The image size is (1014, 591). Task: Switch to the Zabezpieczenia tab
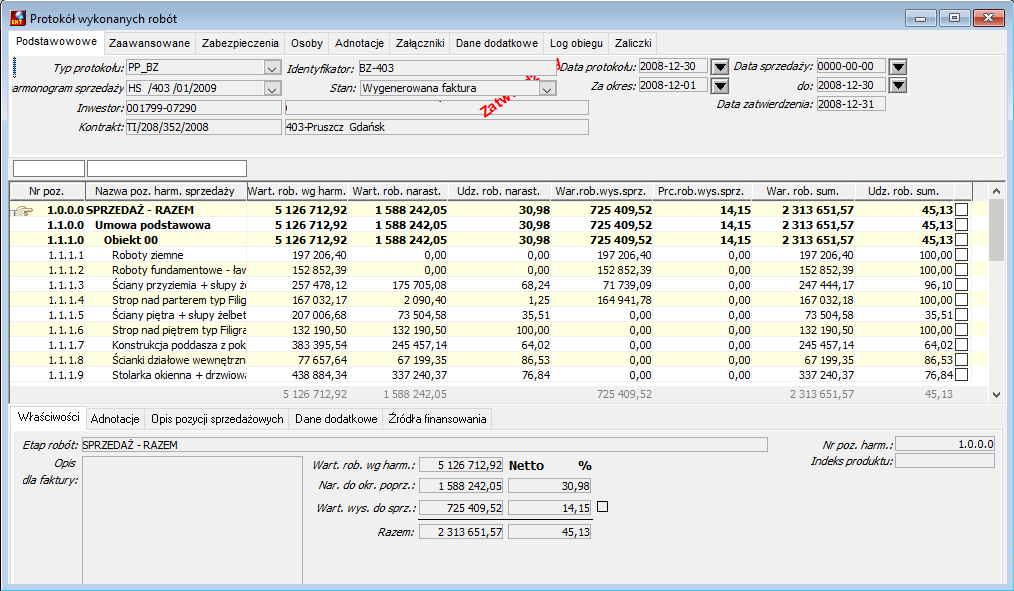tap(240, 43)
